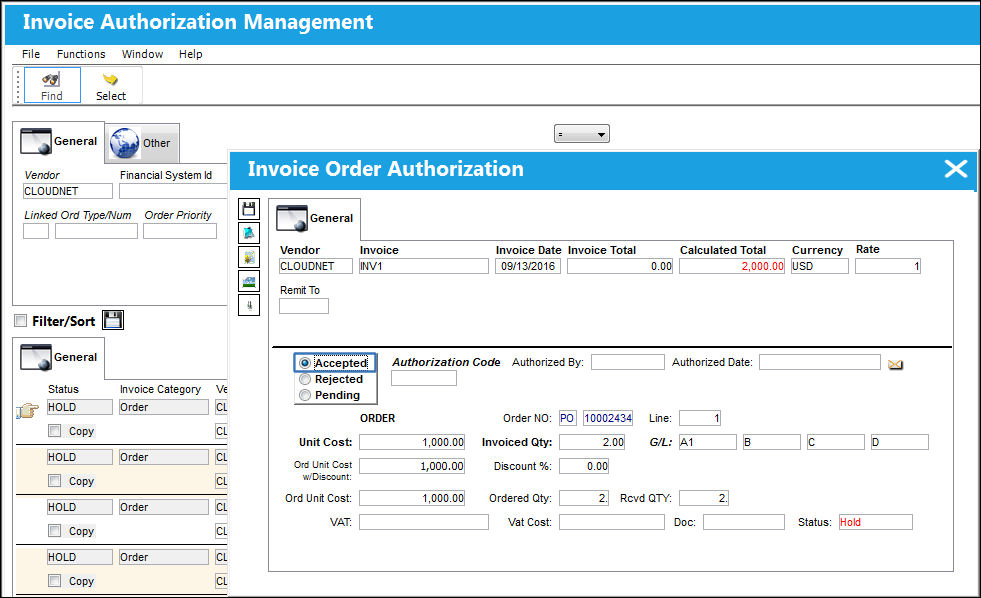
Task: Click the yellow star document icon in the side toolbar
Action: click(x=249, y=256)
